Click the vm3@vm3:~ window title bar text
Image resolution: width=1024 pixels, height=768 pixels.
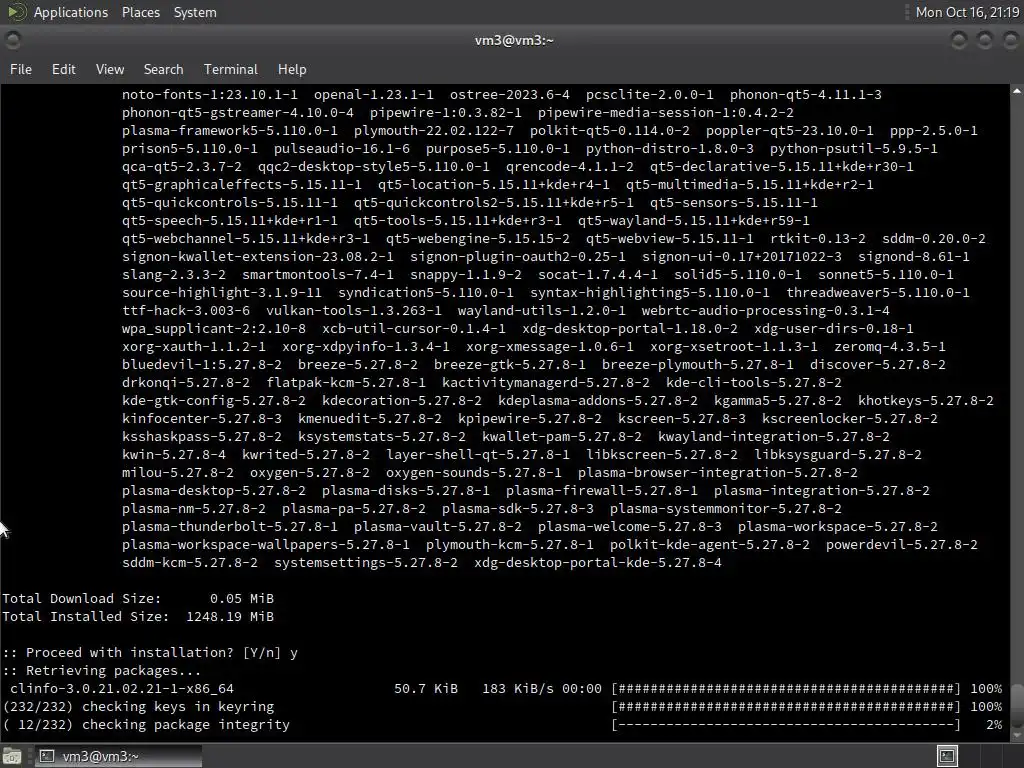514,40
